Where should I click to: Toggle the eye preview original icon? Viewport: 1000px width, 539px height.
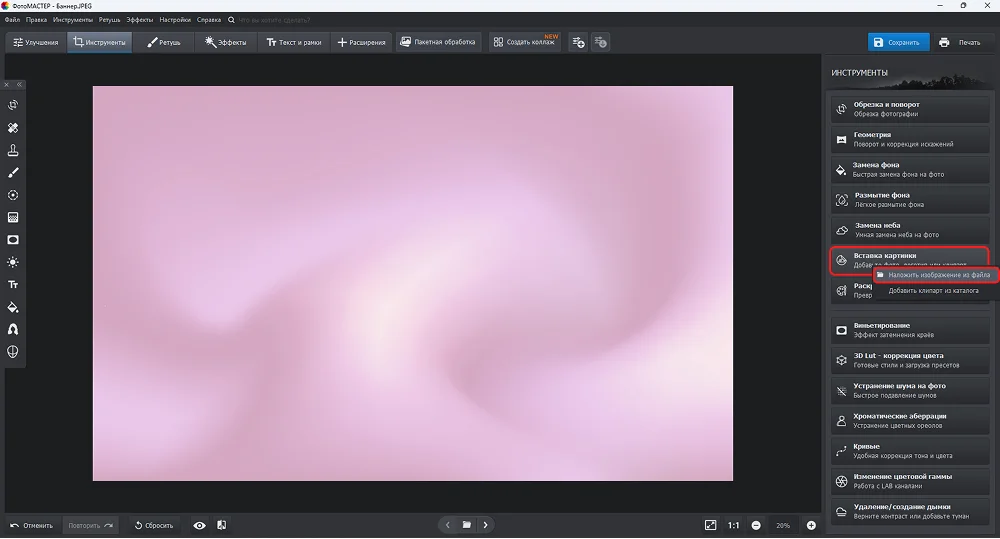[200, 525]
